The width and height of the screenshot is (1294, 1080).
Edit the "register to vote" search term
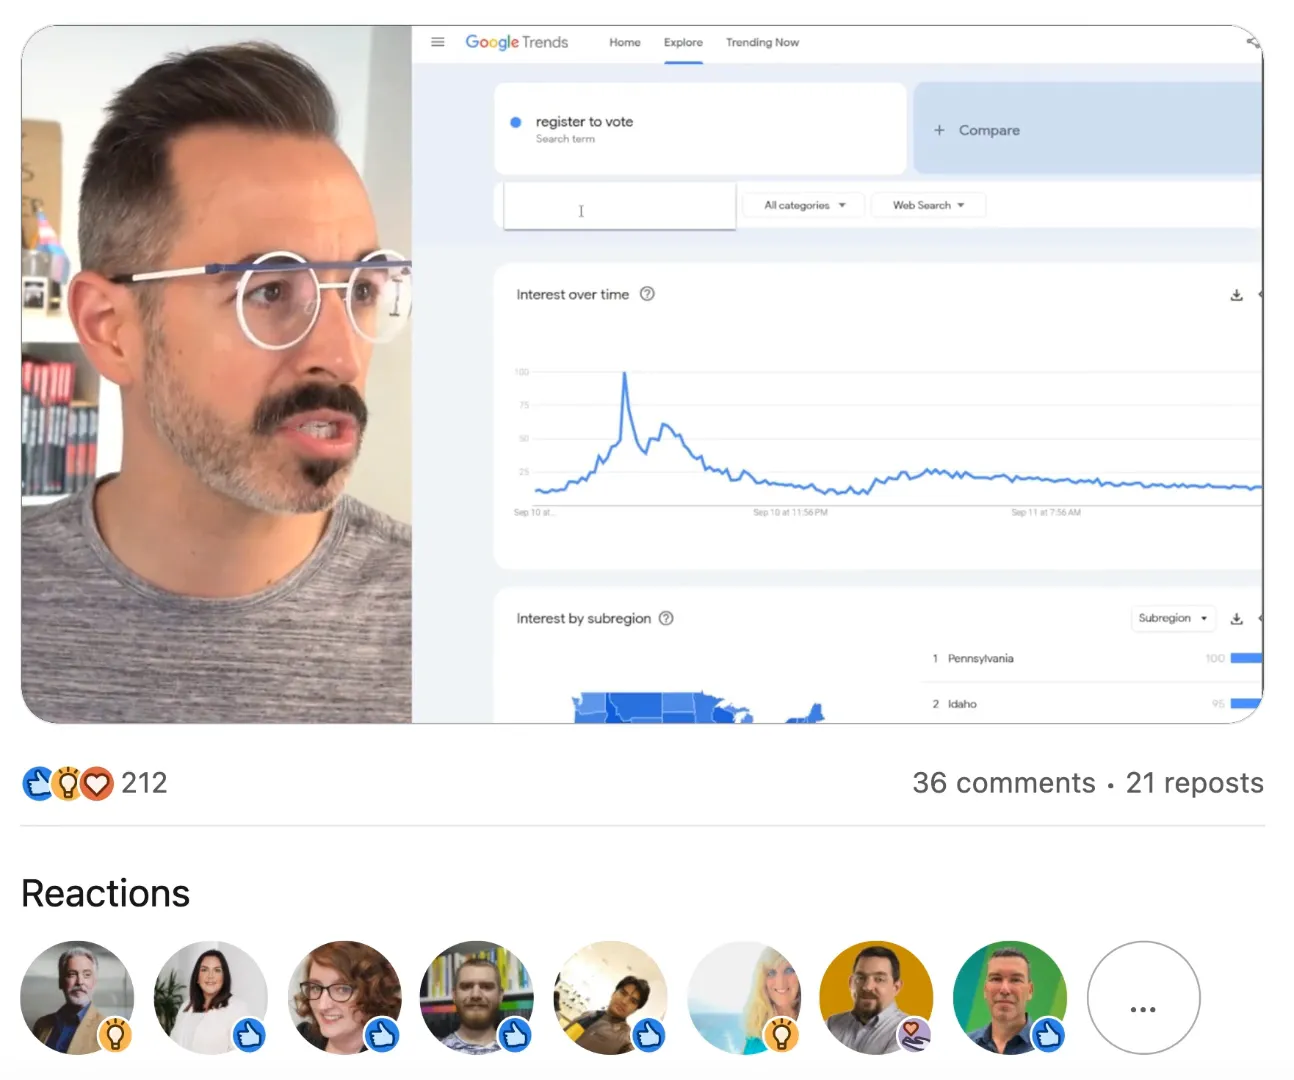[x=700, y=129]
